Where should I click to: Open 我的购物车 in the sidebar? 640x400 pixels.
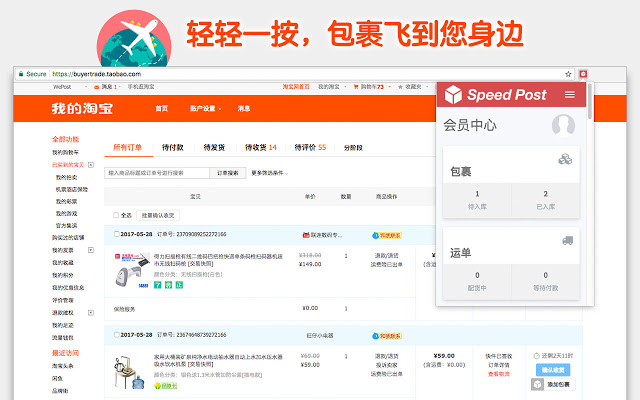click(x=65, y=152)
